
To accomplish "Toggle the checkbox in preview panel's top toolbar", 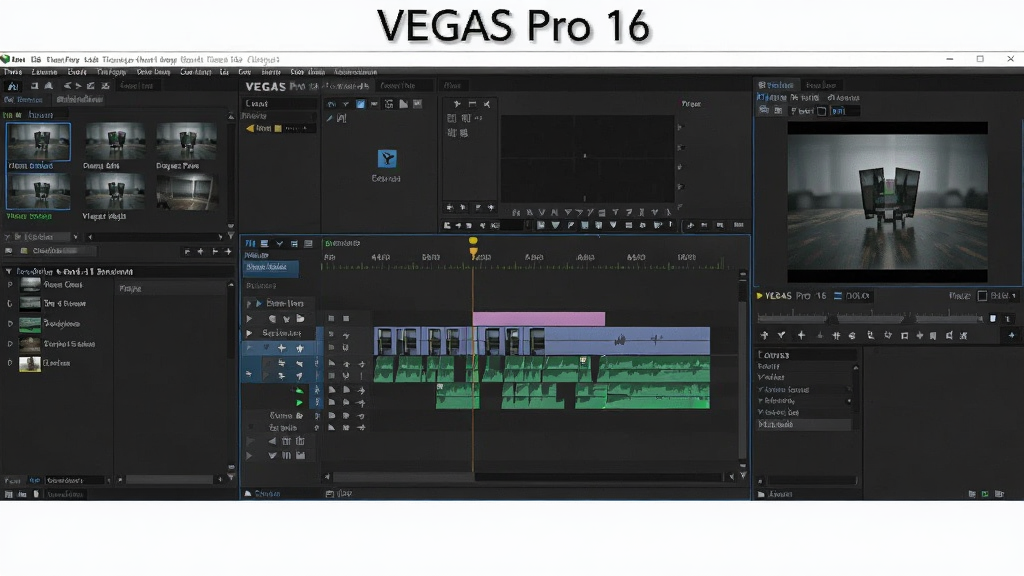I will pos(822,111).
